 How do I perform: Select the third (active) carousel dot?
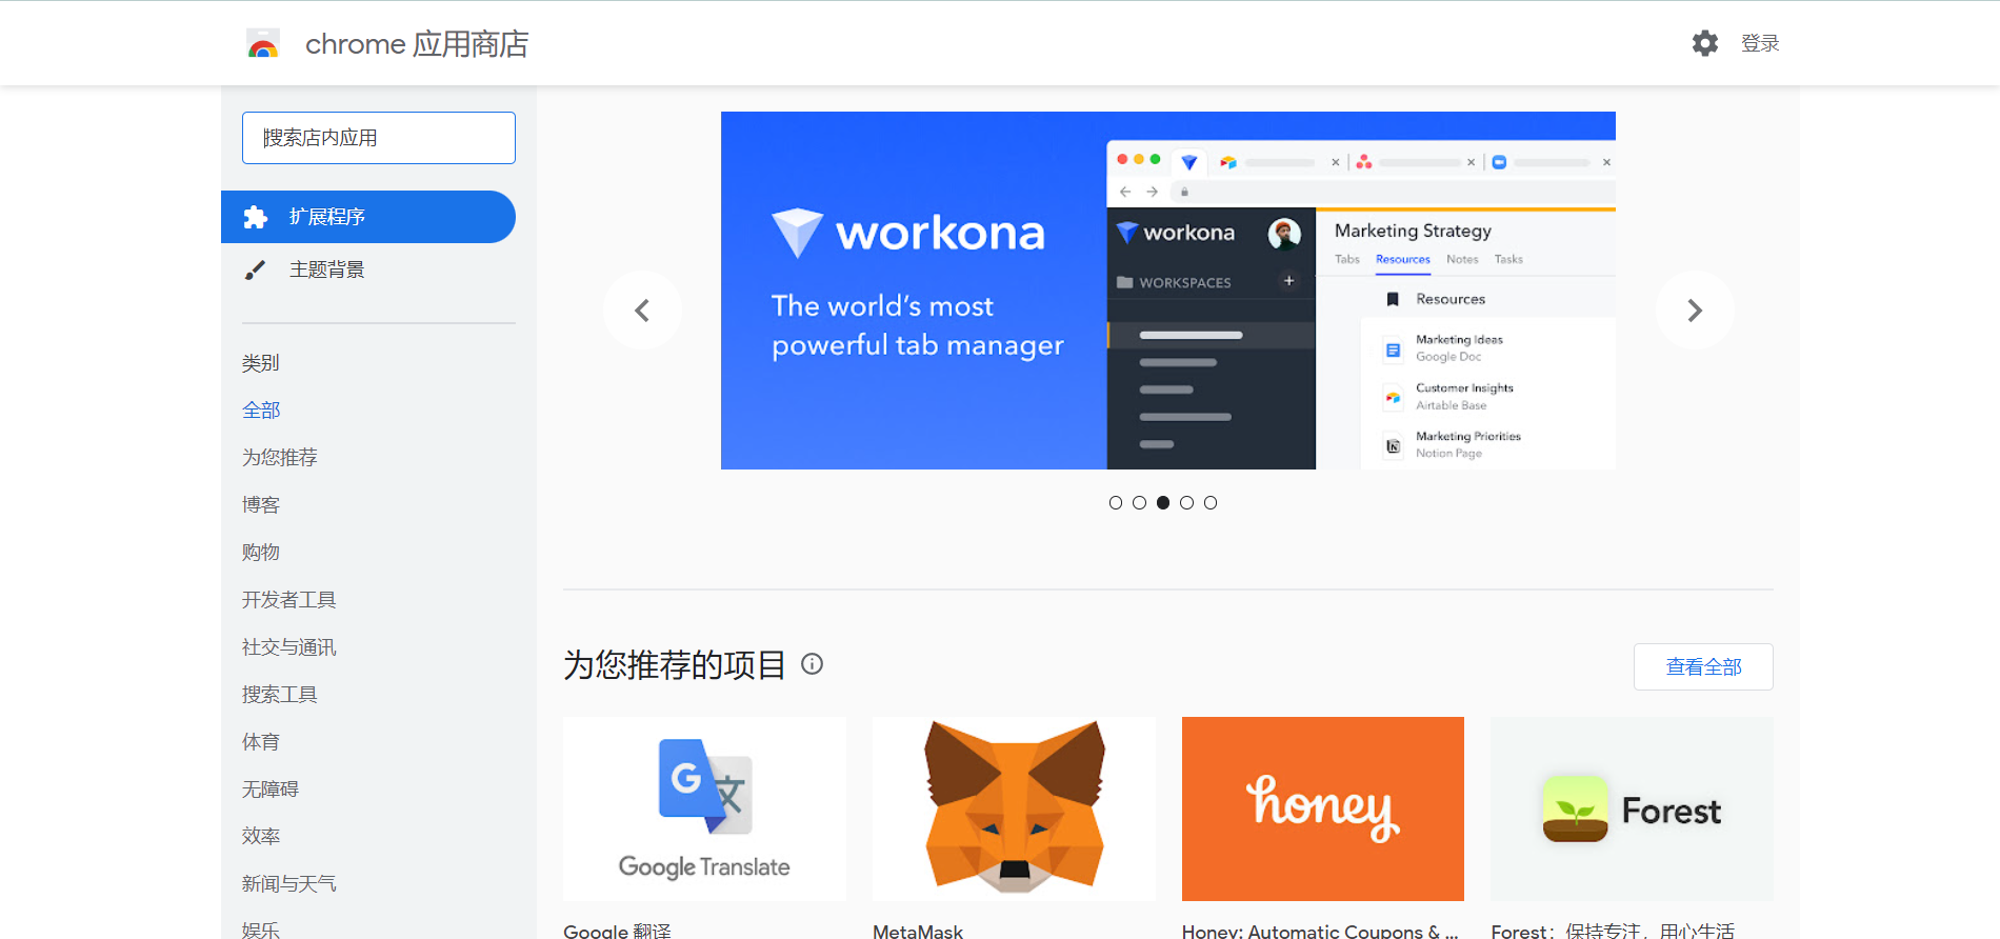click(x=1163, y=503)
